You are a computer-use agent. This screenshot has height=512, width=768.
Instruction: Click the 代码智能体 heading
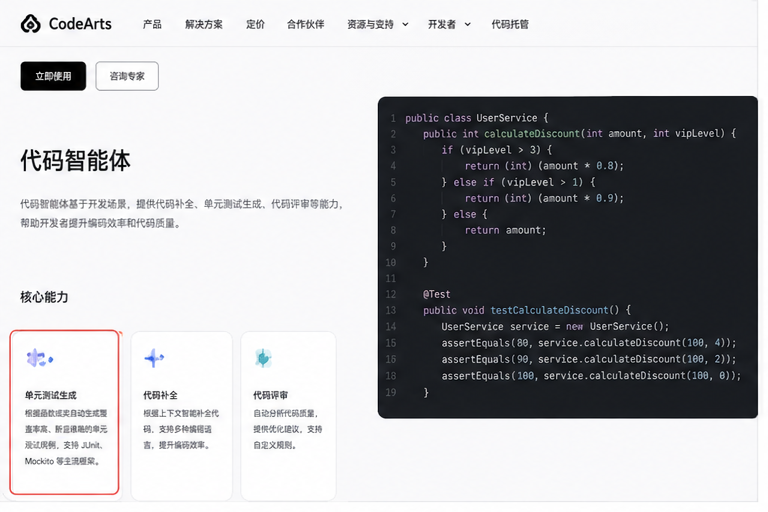click(x=75, y=161)
